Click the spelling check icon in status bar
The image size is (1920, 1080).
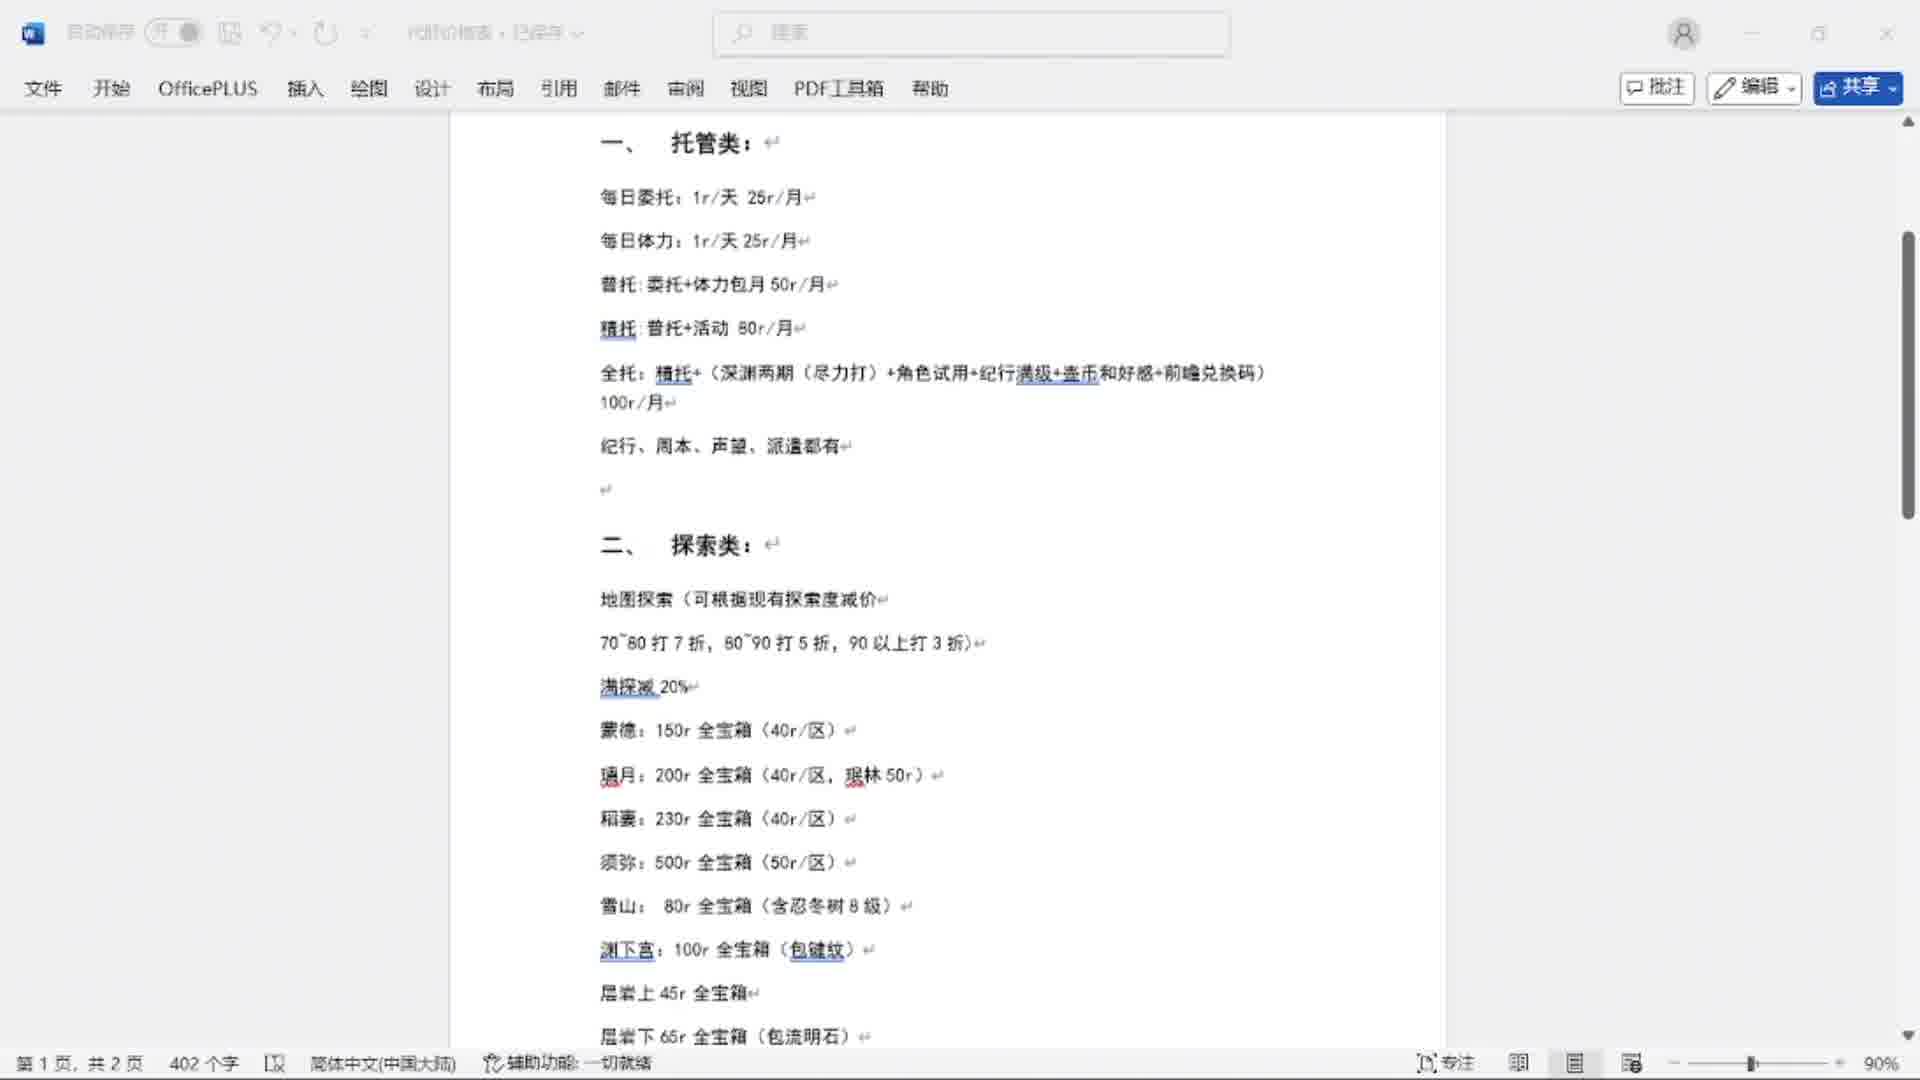coord(276,1063)
